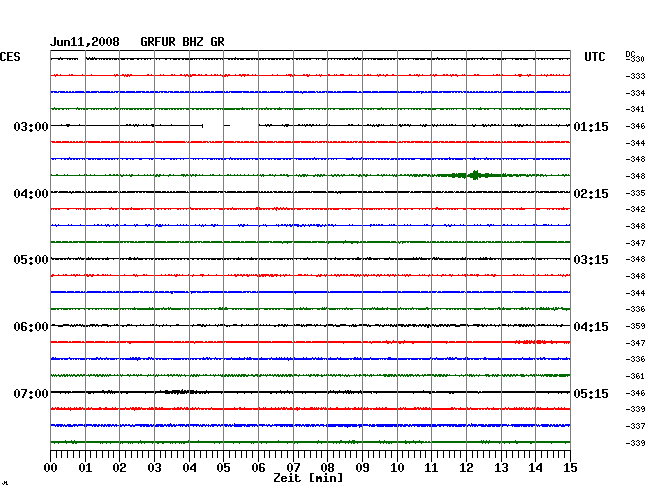Click x-axis minute label 09
This screenshot has height=494, width=650.
(x=362, y=468)
